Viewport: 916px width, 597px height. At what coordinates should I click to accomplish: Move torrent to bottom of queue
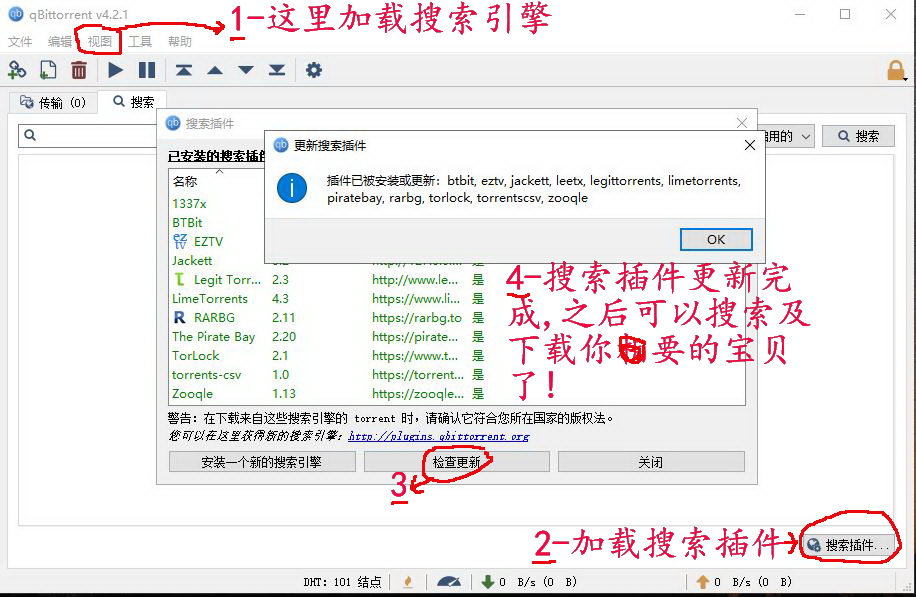277,70
